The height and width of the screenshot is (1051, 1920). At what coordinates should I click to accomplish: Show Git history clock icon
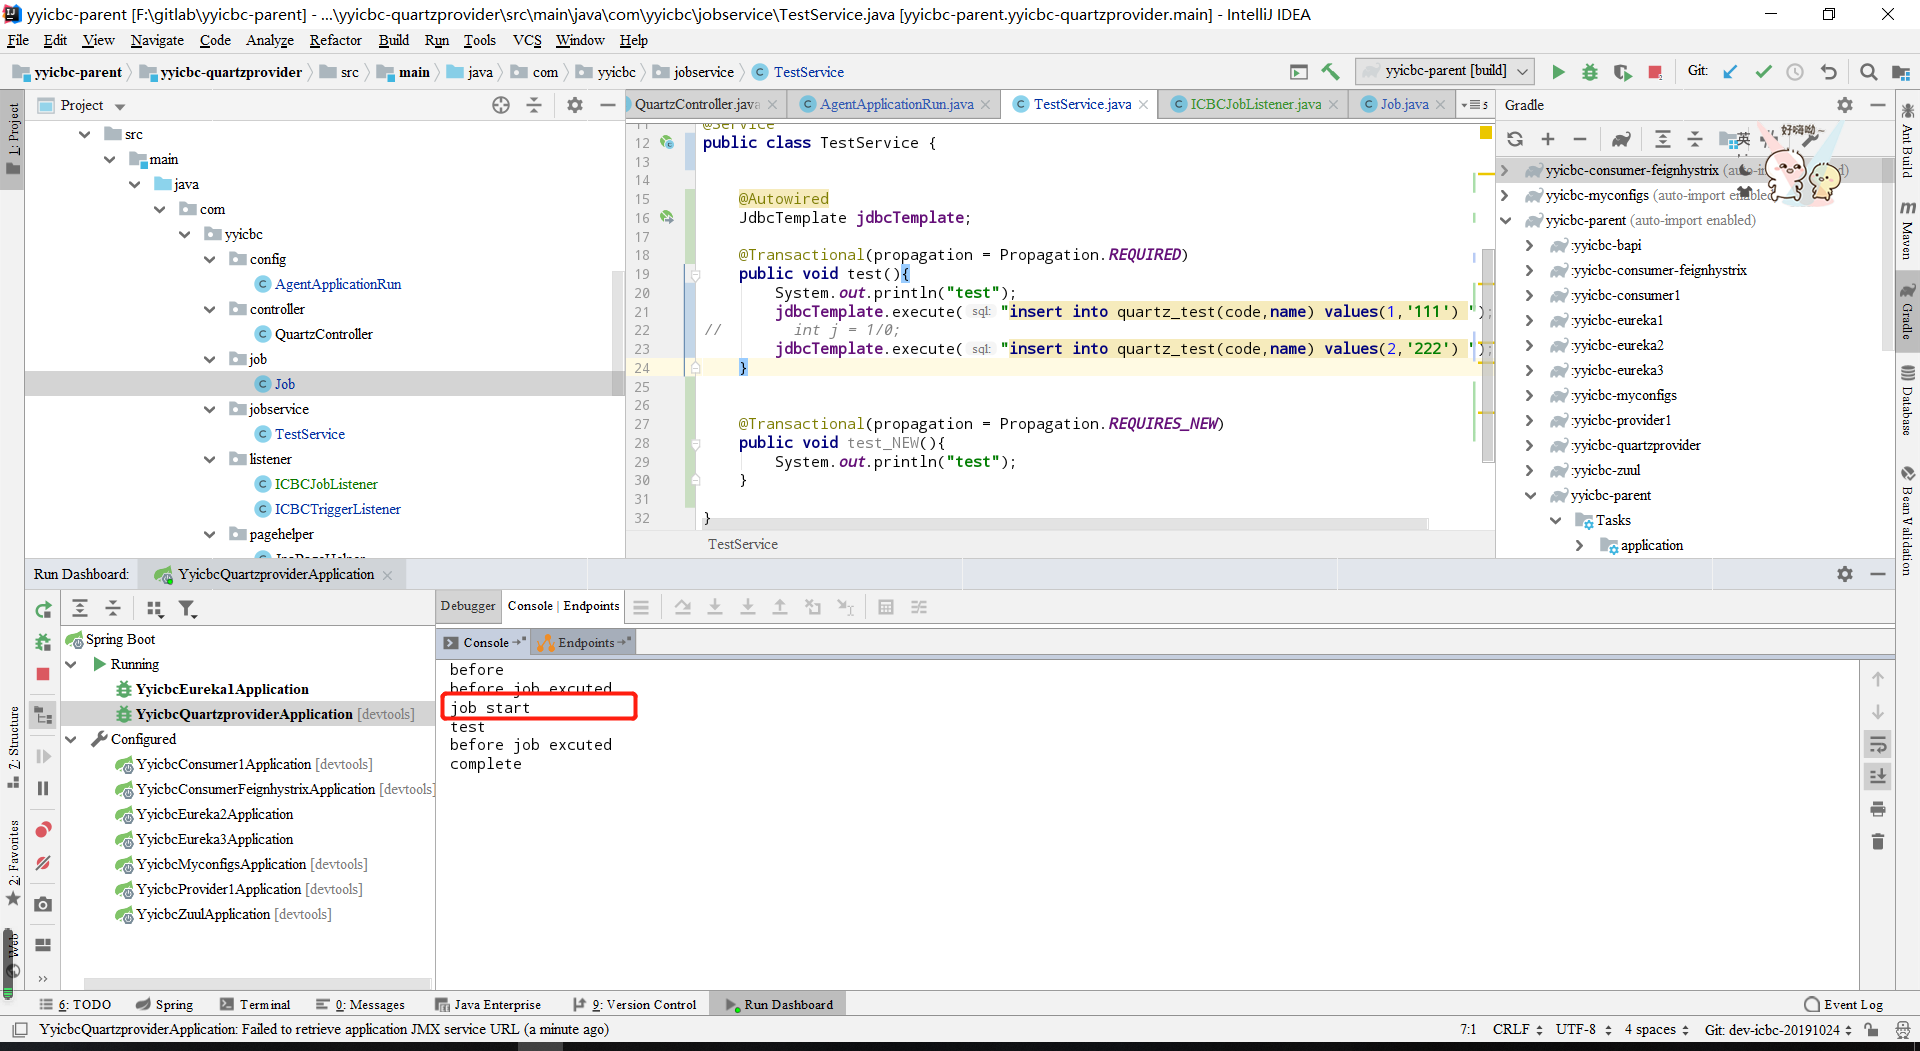tap(1795, 72)
